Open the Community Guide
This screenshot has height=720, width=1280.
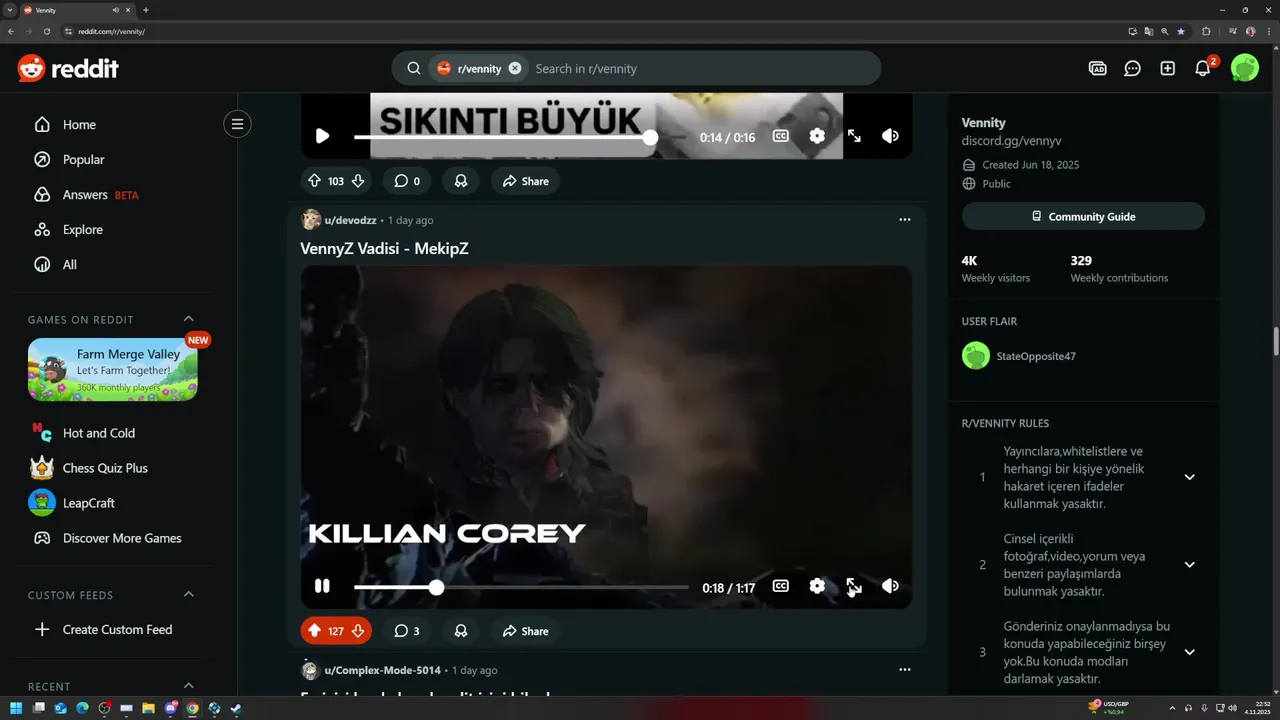click(x=1083, y=216)
